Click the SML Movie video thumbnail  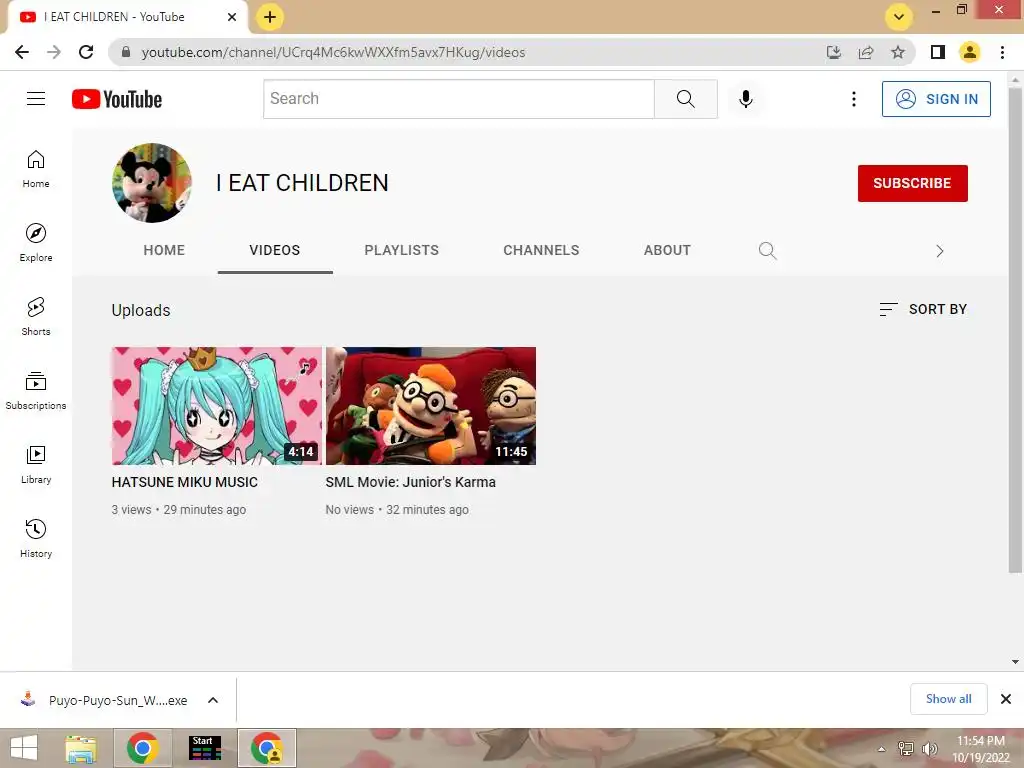(431, 406)
